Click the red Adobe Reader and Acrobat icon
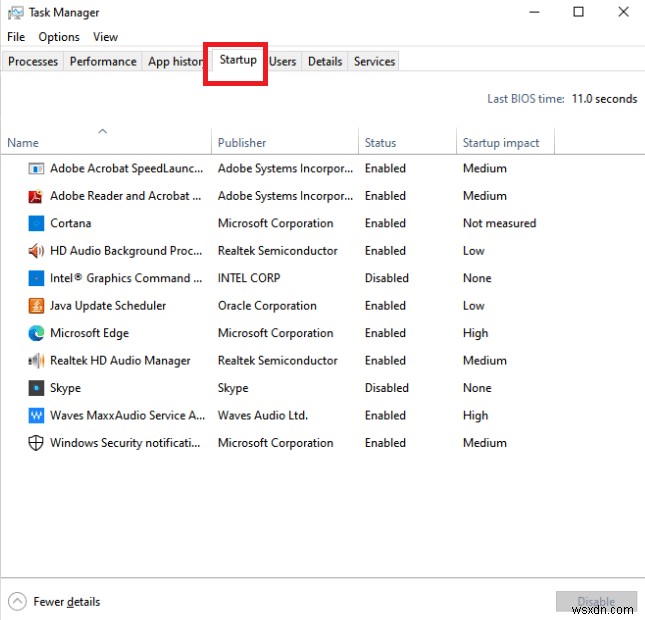Screen dimensions: 645x620 (x=36, y=196)
